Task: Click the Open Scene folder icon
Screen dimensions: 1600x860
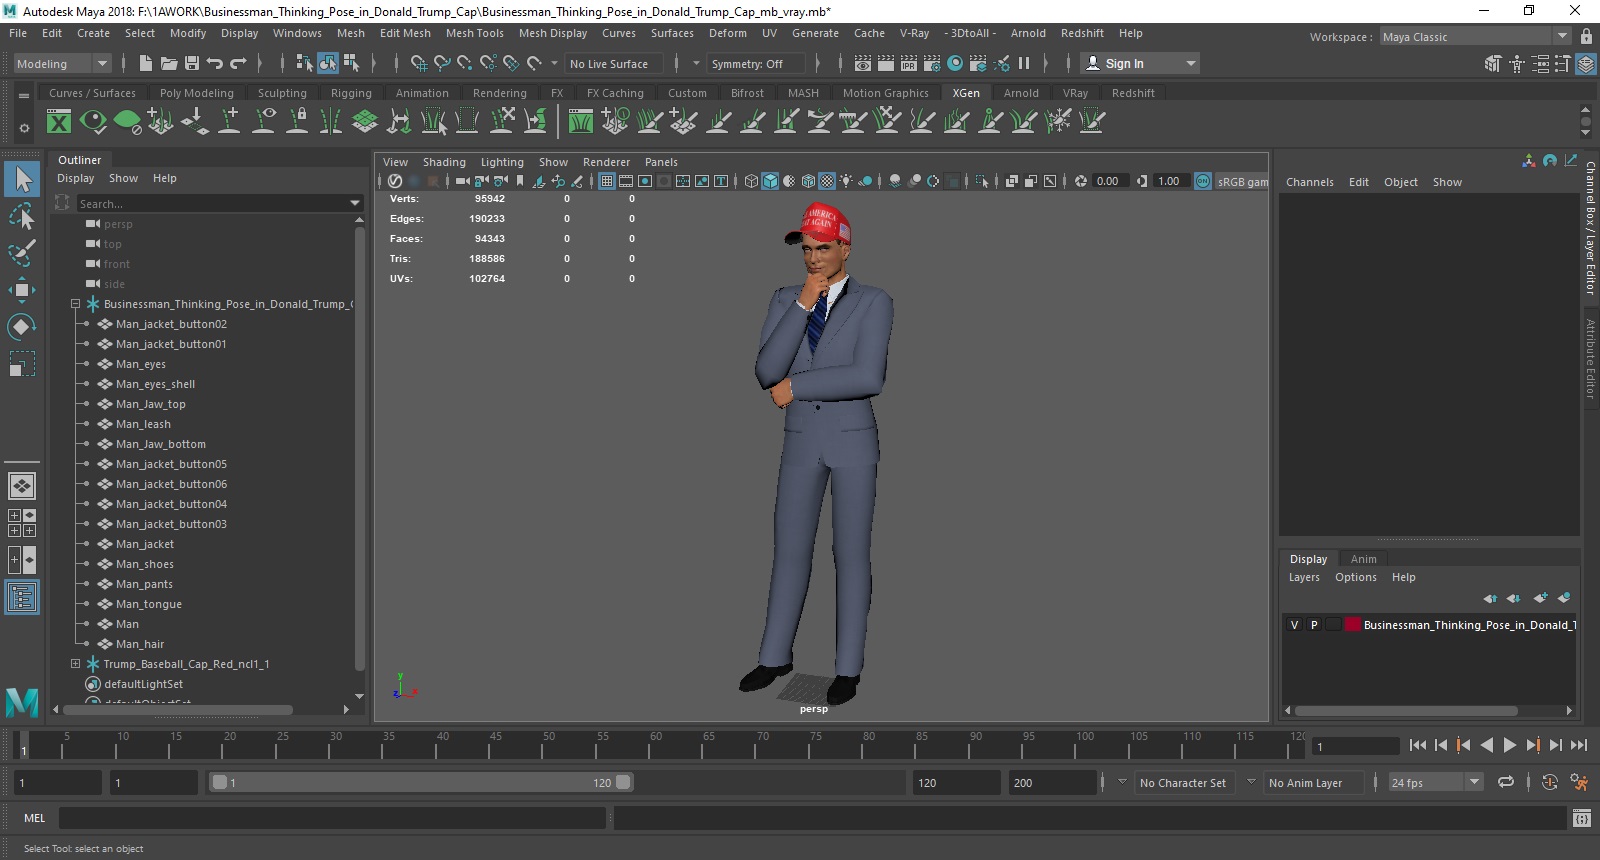Action: tap(169, 63)
